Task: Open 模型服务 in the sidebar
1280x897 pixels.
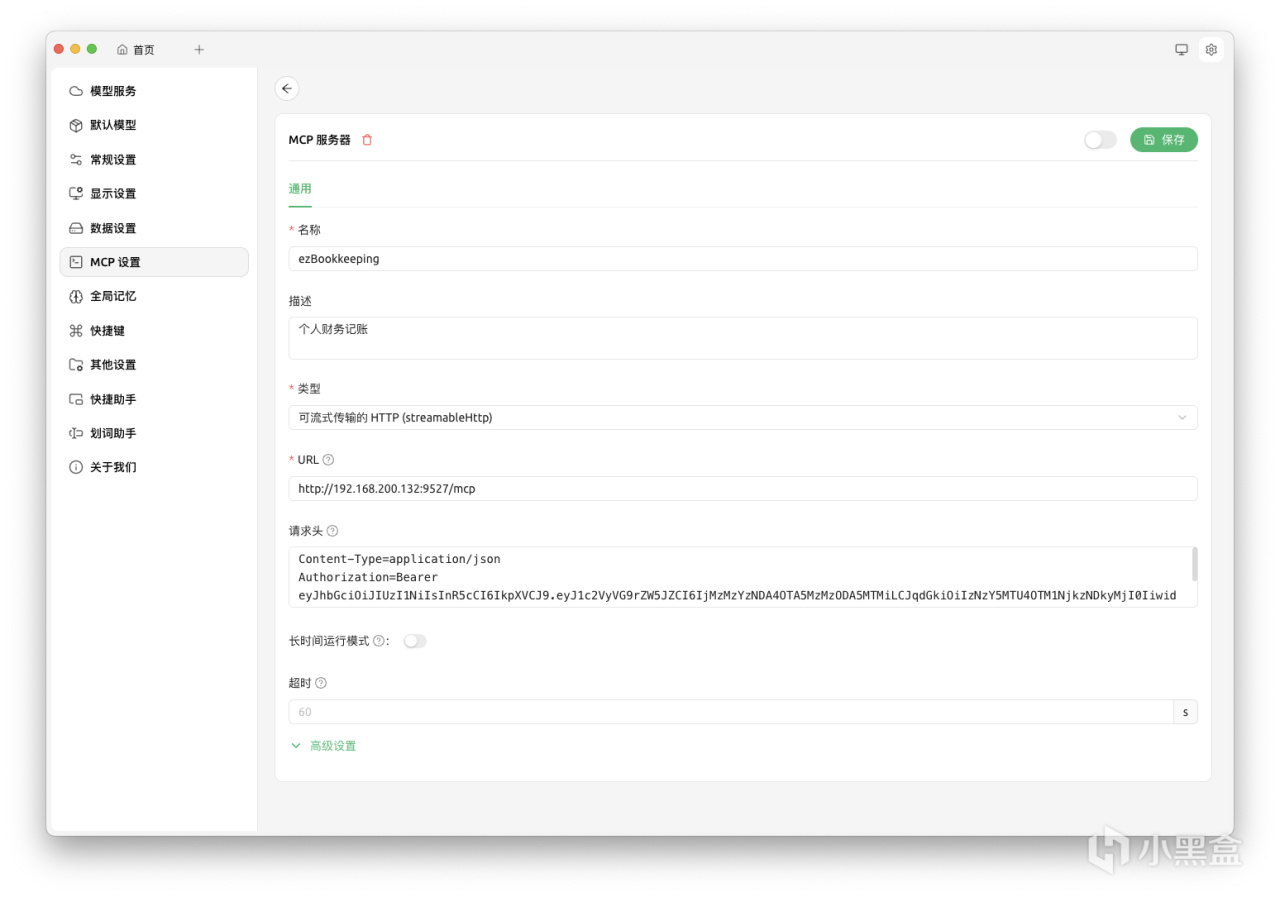Action: click(x=113, y=91)
